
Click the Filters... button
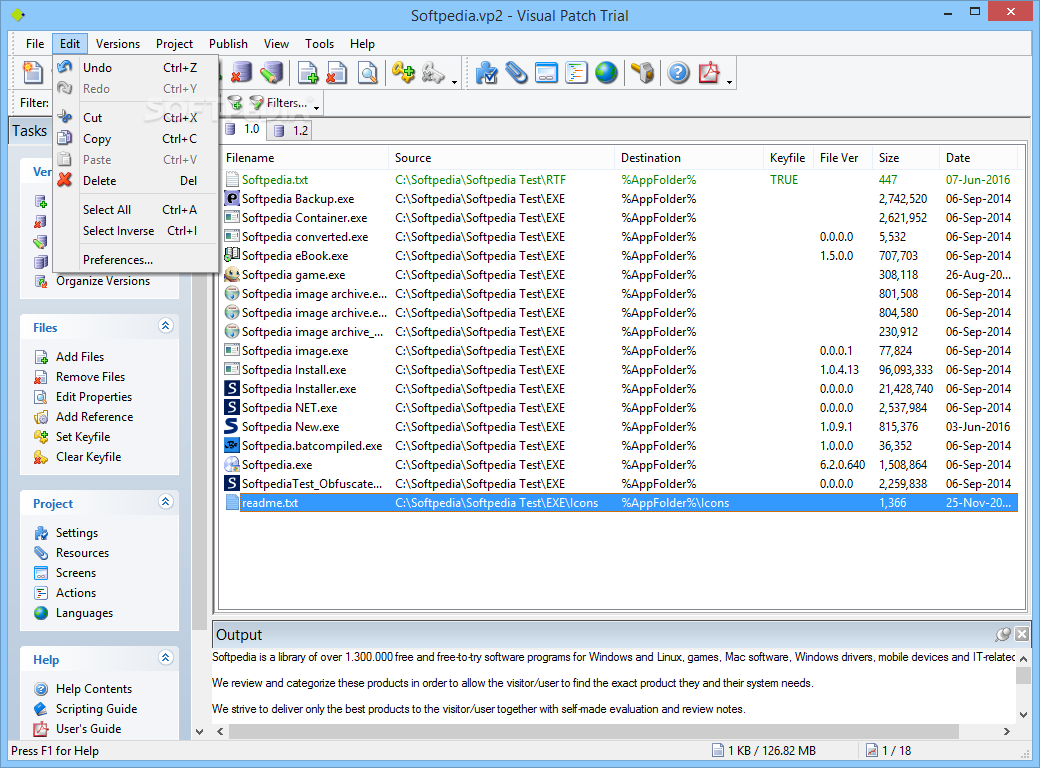[x=279, y=103]
